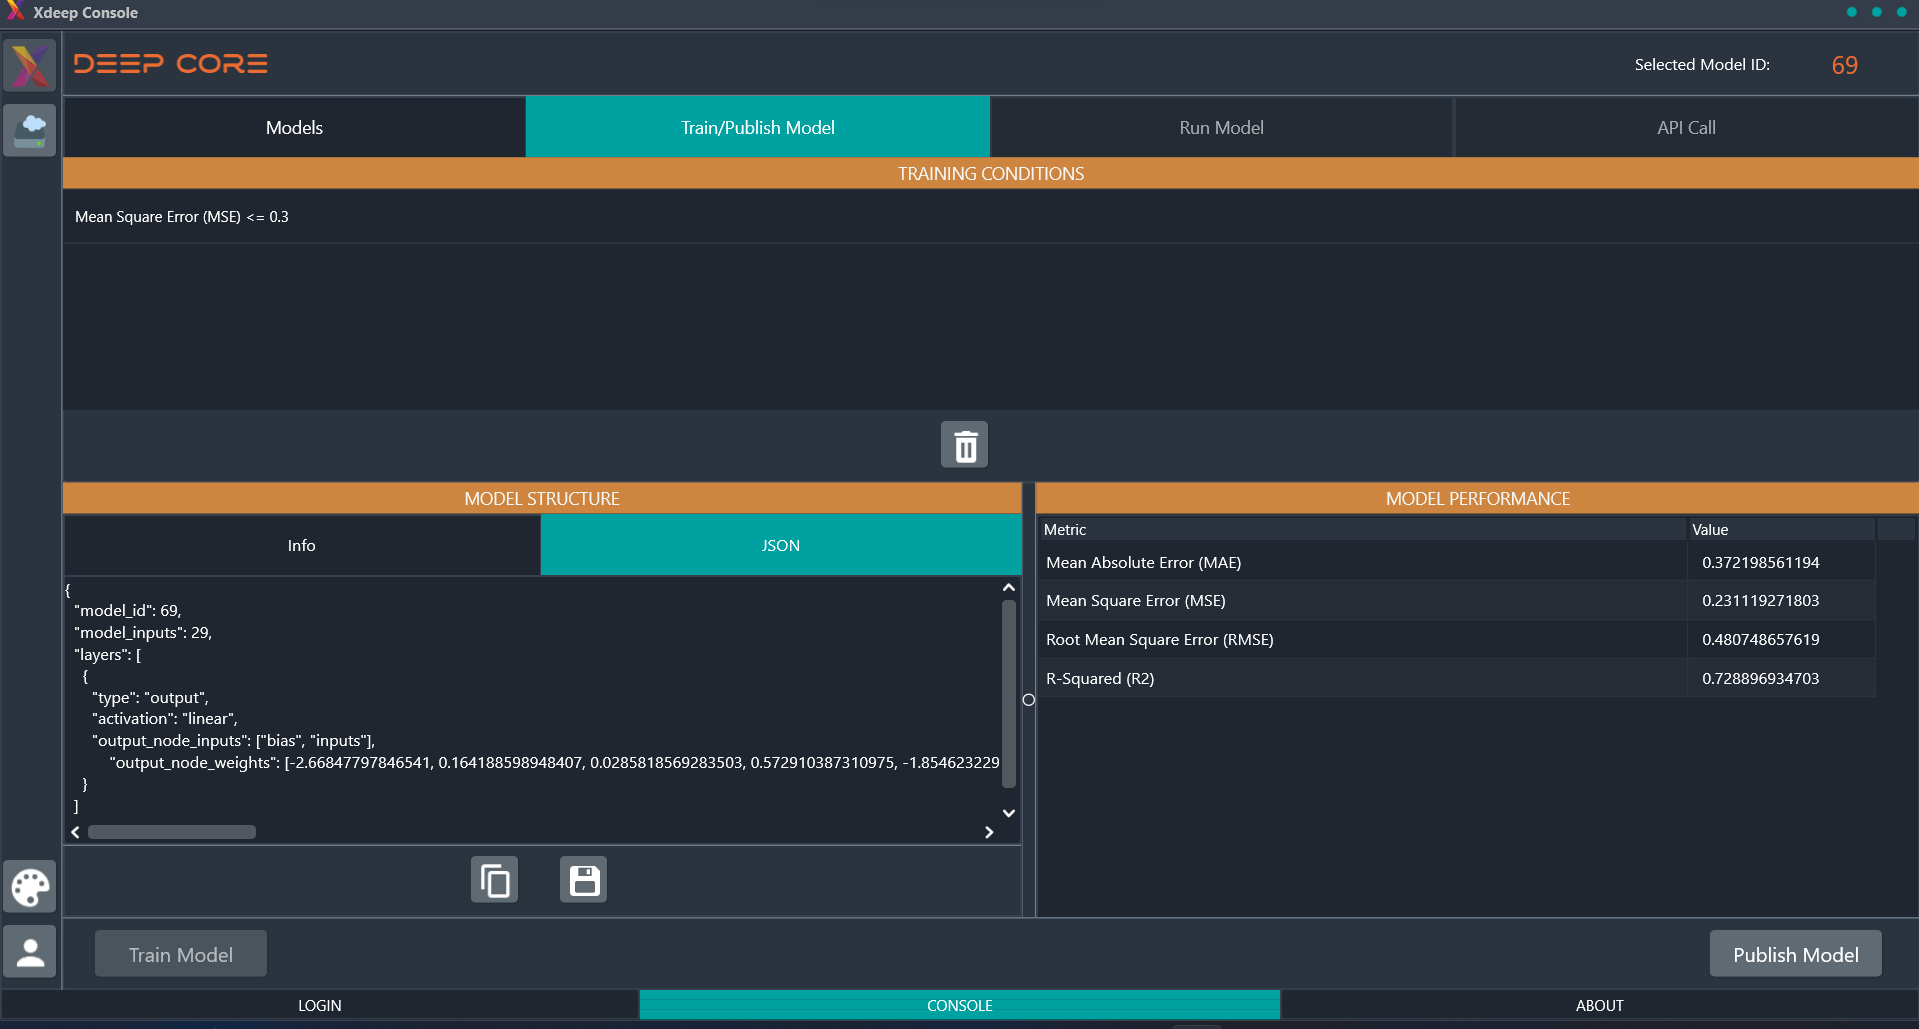Click the DEEP CORE logo text
Viewport: 1919px width, 1029px height.
[x=171, y=64]
